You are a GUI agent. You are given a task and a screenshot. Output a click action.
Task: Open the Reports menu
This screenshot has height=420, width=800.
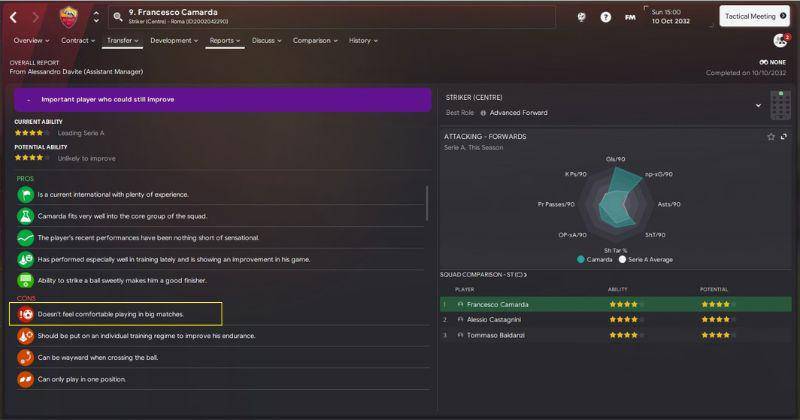(224, 40)
